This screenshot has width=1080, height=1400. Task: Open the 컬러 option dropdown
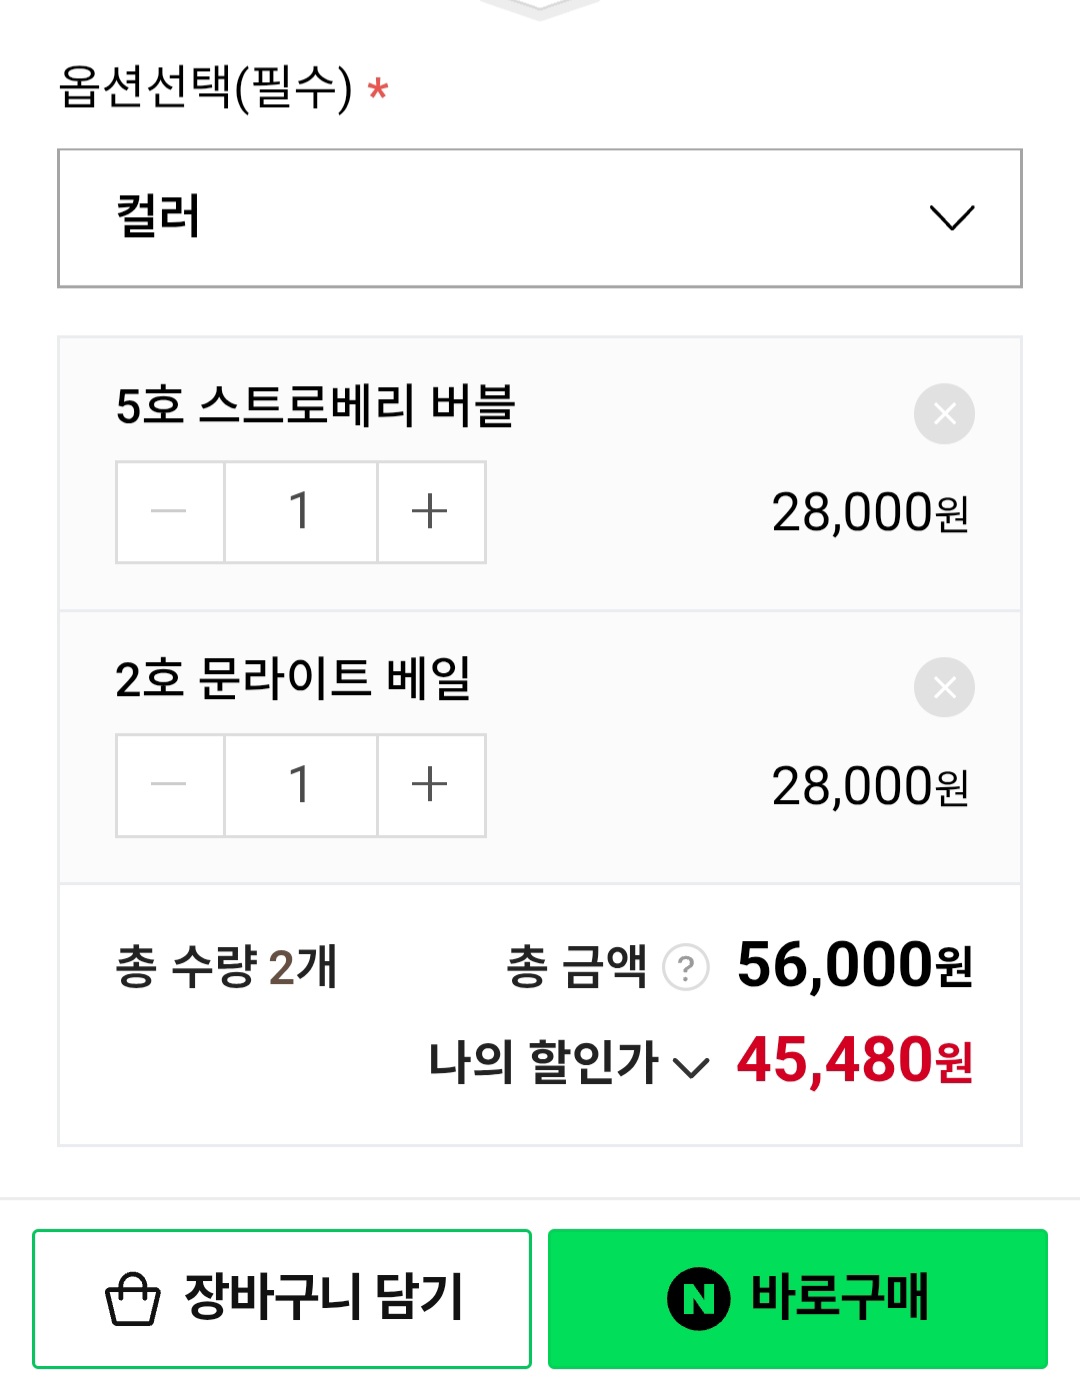tap(540, 218)
